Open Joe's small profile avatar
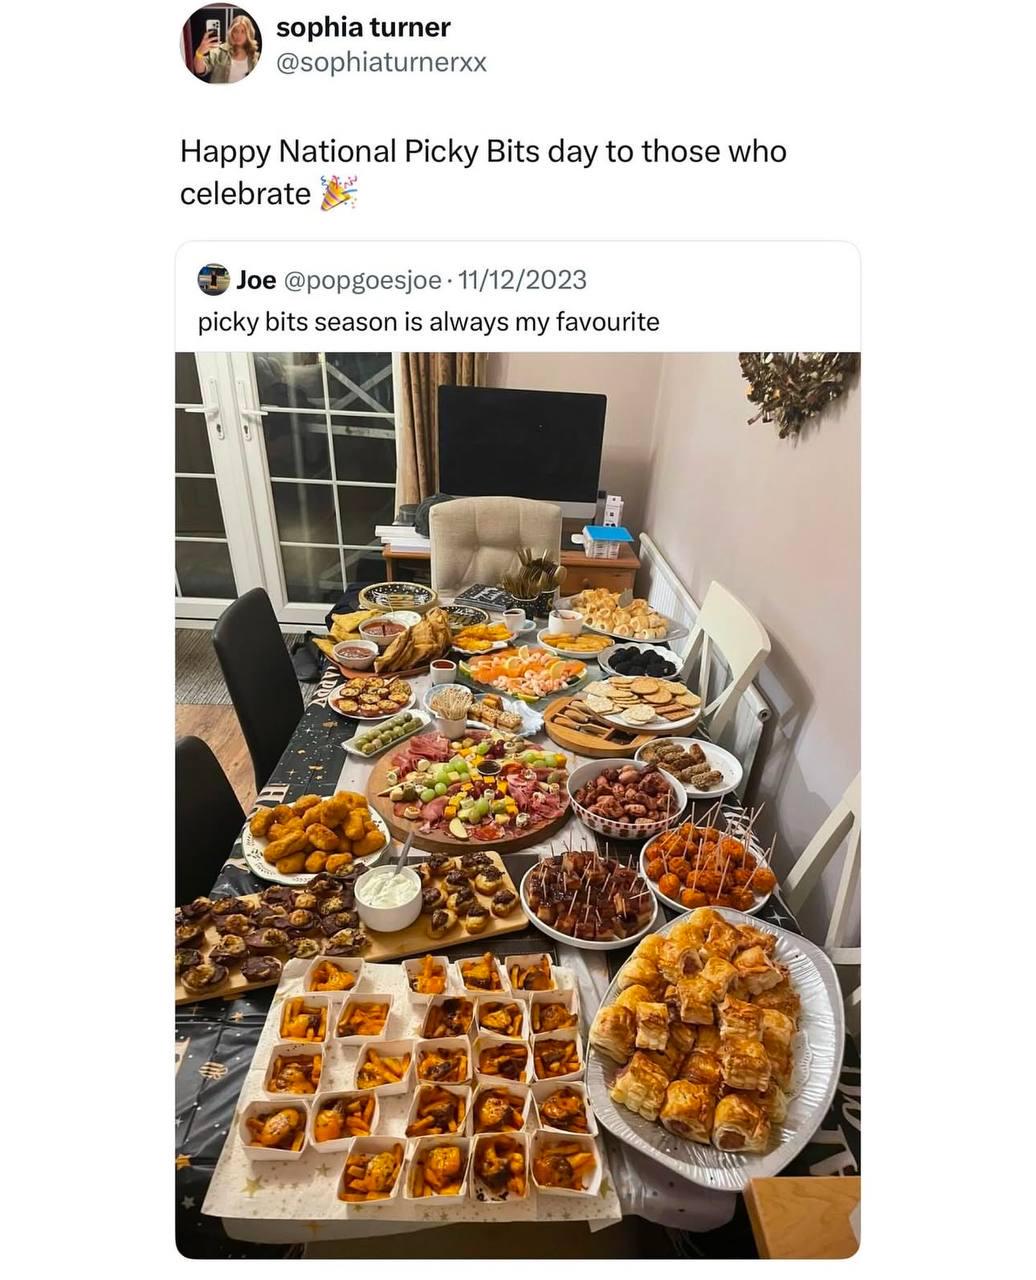Viewport: 1036px width, 1280px height. pyautogui.click(x=214, y=279)
